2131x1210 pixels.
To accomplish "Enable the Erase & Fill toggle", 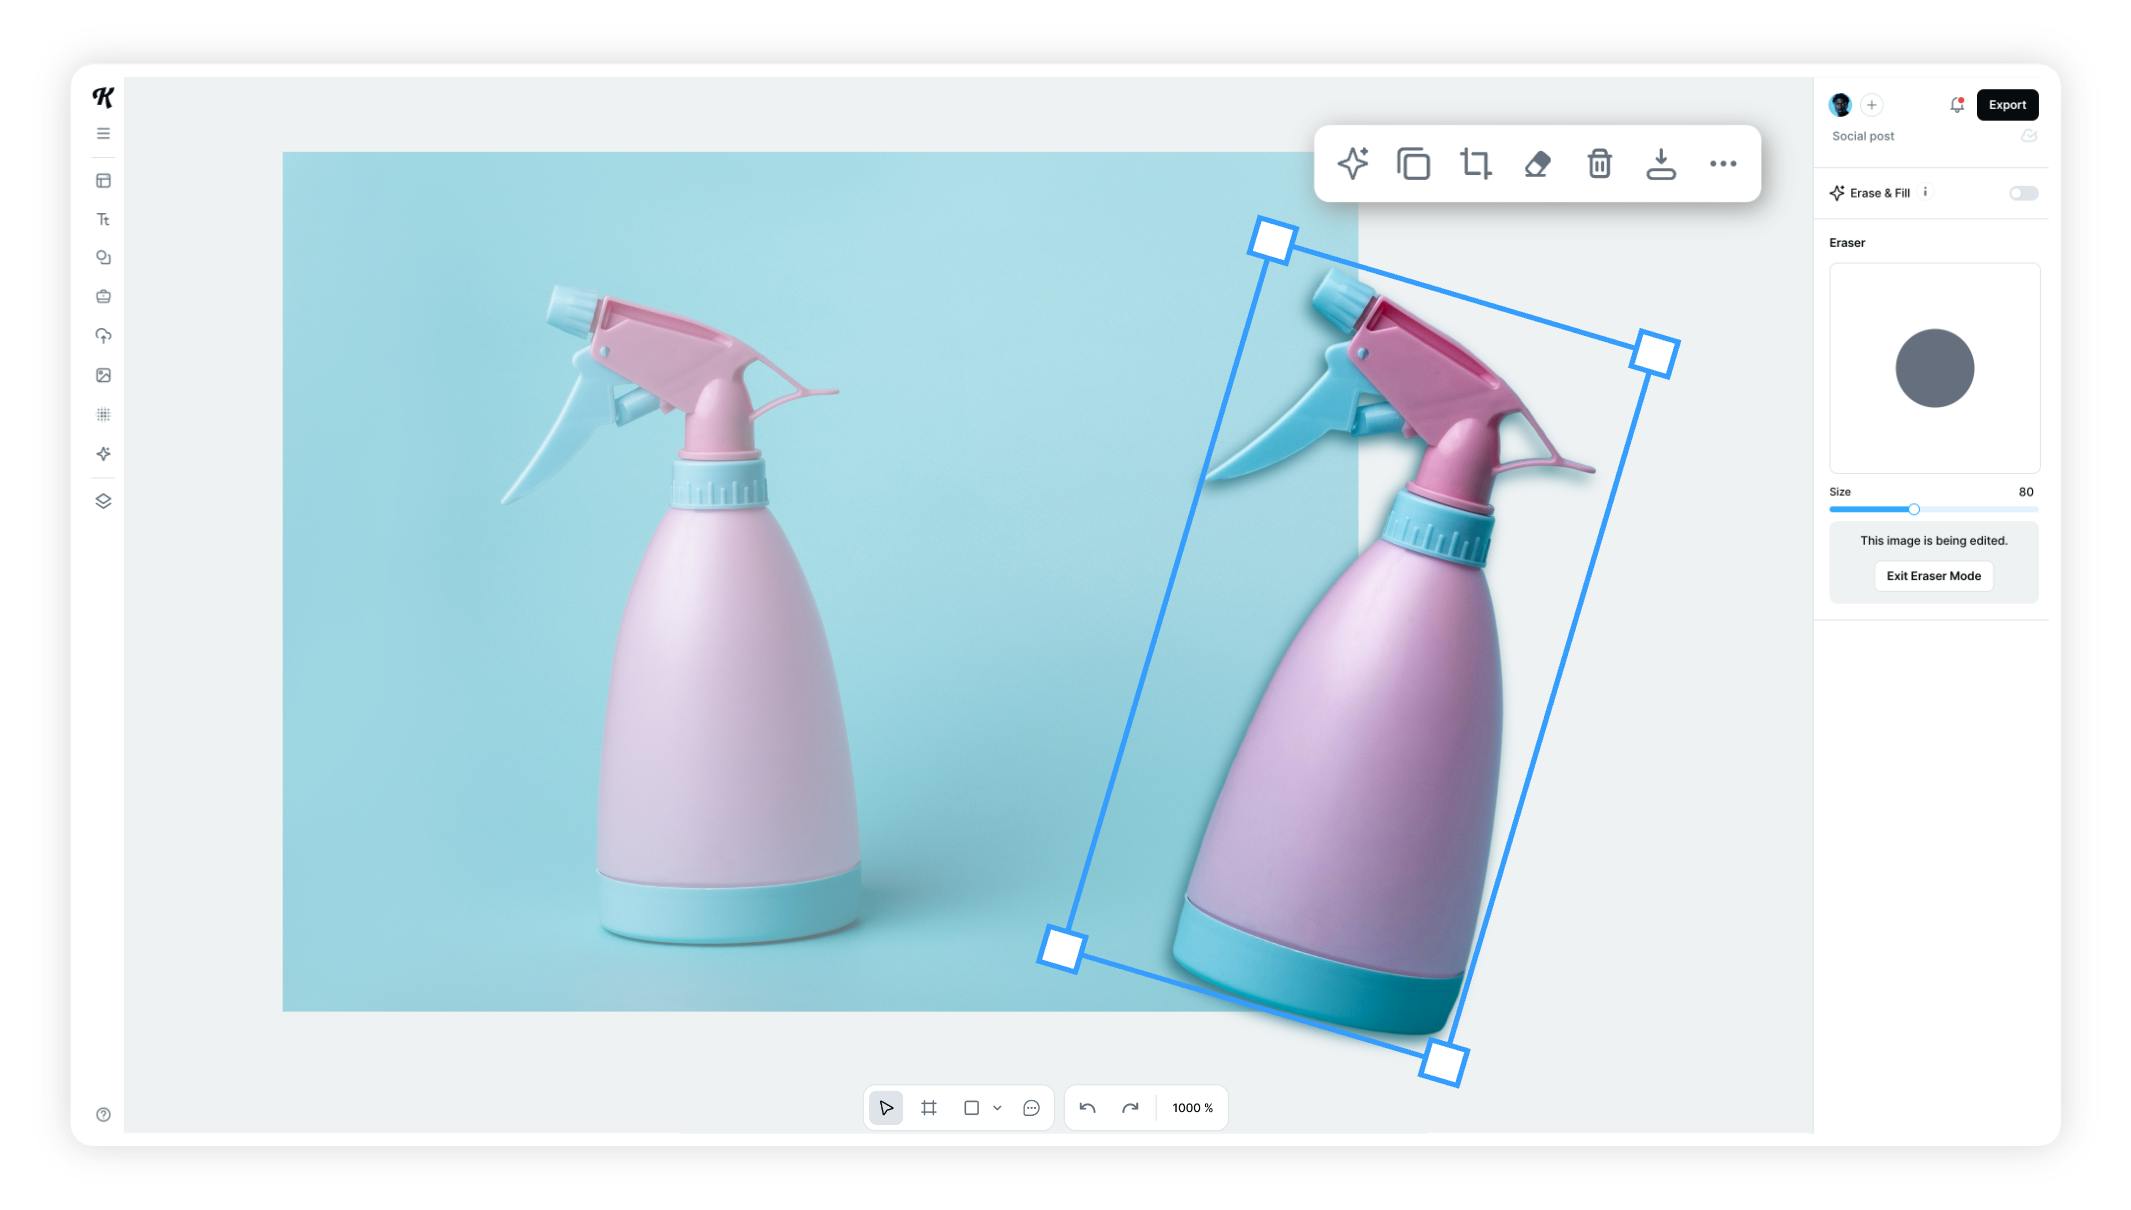I will click(x=2022, y=192).
